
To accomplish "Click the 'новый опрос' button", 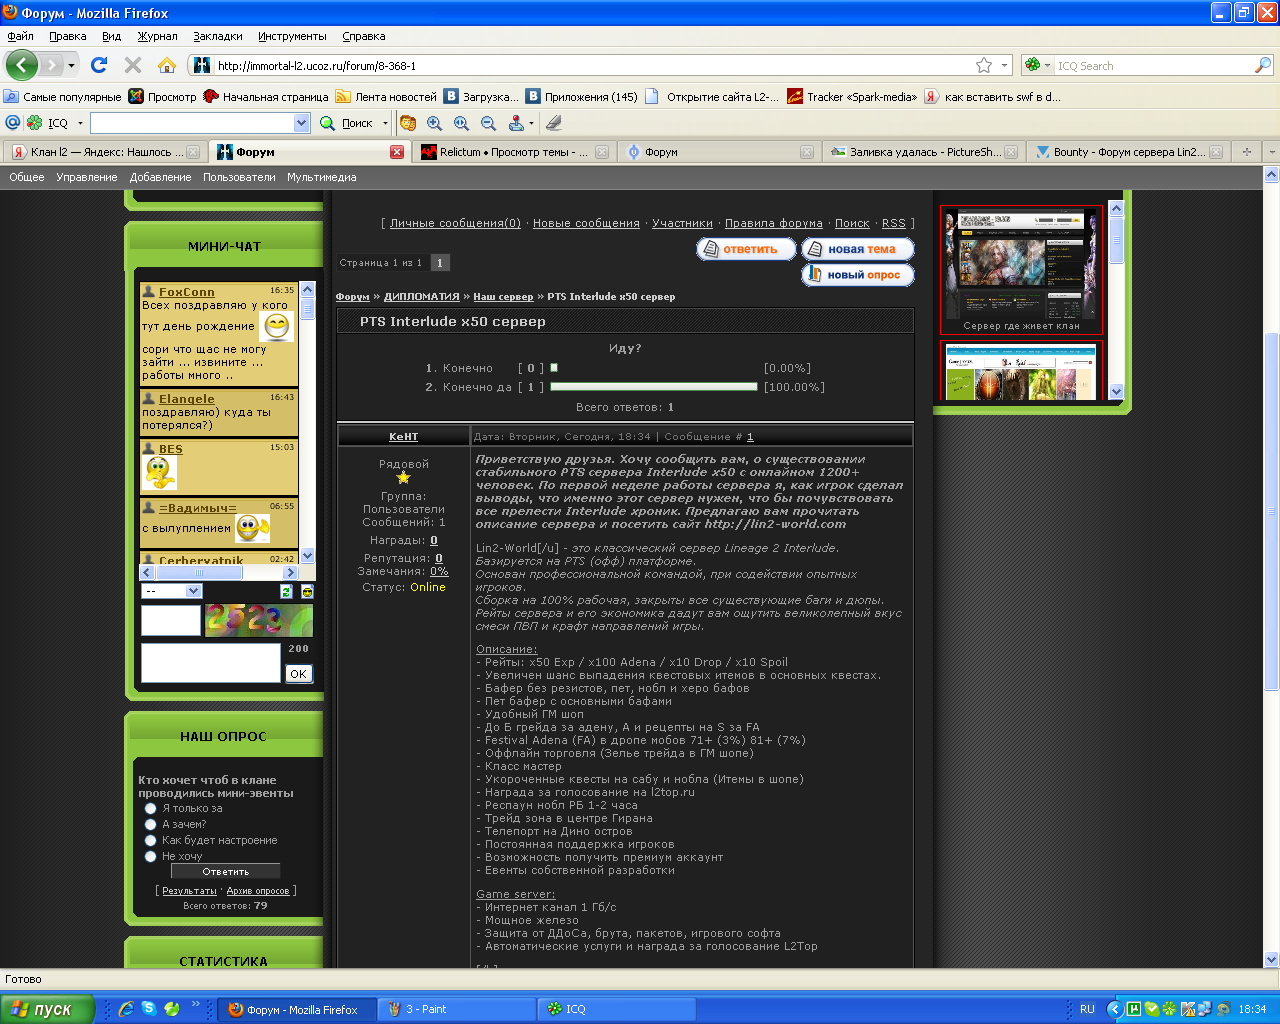I will tap(858, 275).
